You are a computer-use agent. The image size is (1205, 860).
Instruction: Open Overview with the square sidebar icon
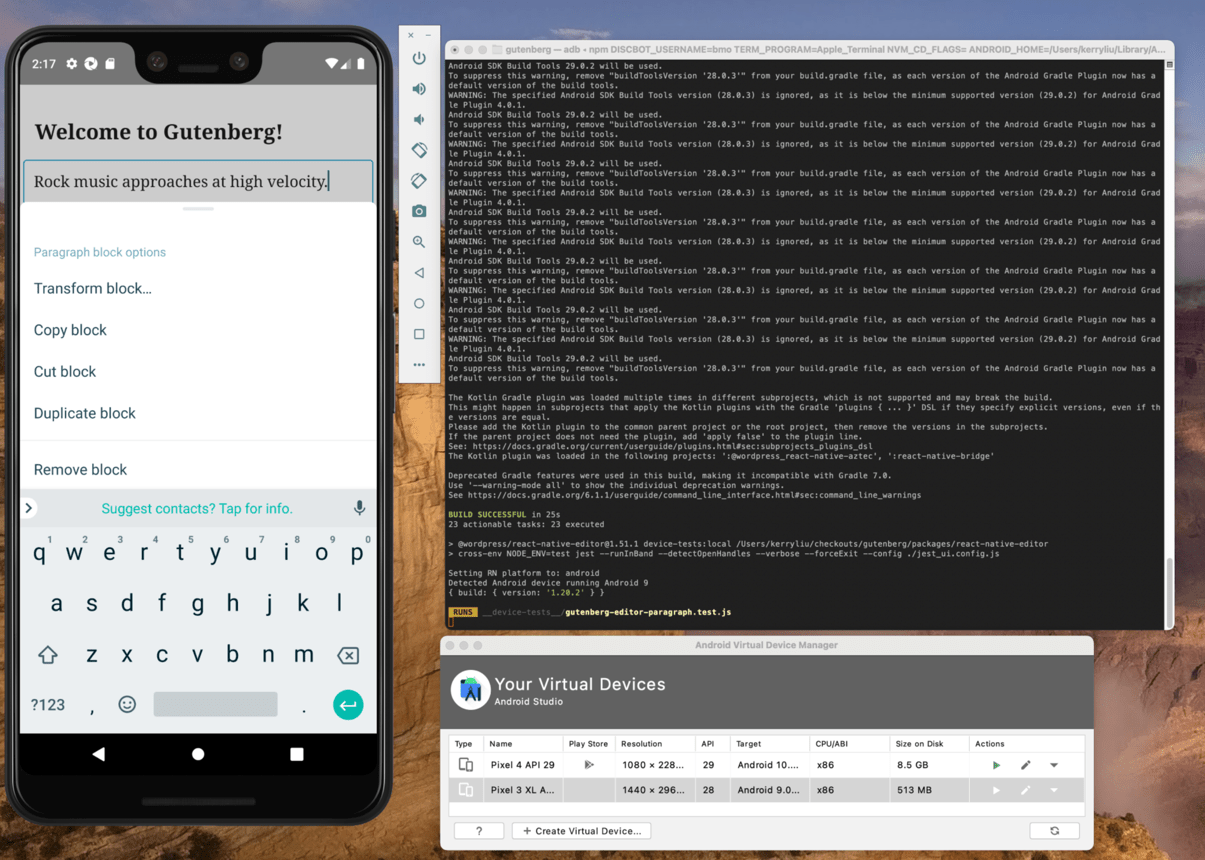click(419, 334)
